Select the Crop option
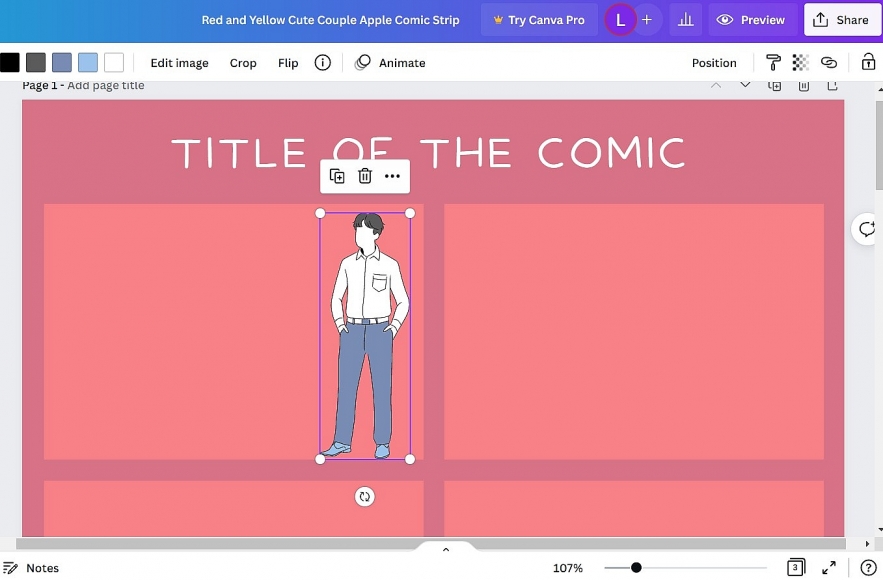The image size is (883, 580). [243, 63]
